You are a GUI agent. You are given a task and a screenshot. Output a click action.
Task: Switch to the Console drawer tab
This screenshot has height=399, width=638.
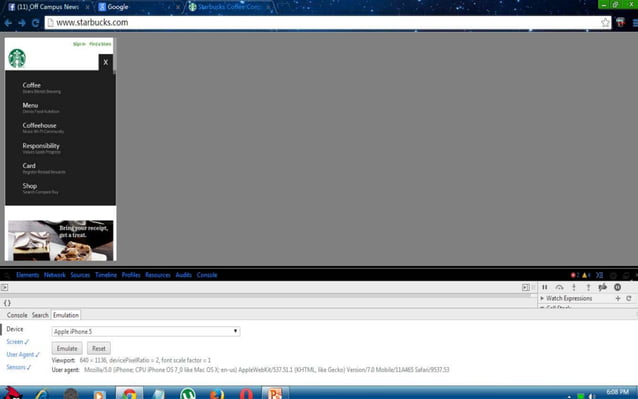pos(17,315)
